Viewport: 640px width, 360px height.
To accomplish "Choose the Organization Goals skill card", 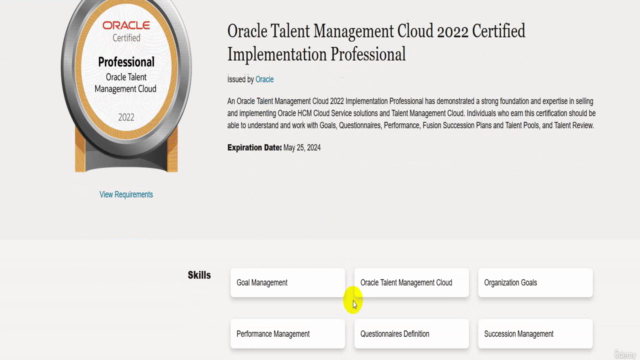I will coord(535,282).
